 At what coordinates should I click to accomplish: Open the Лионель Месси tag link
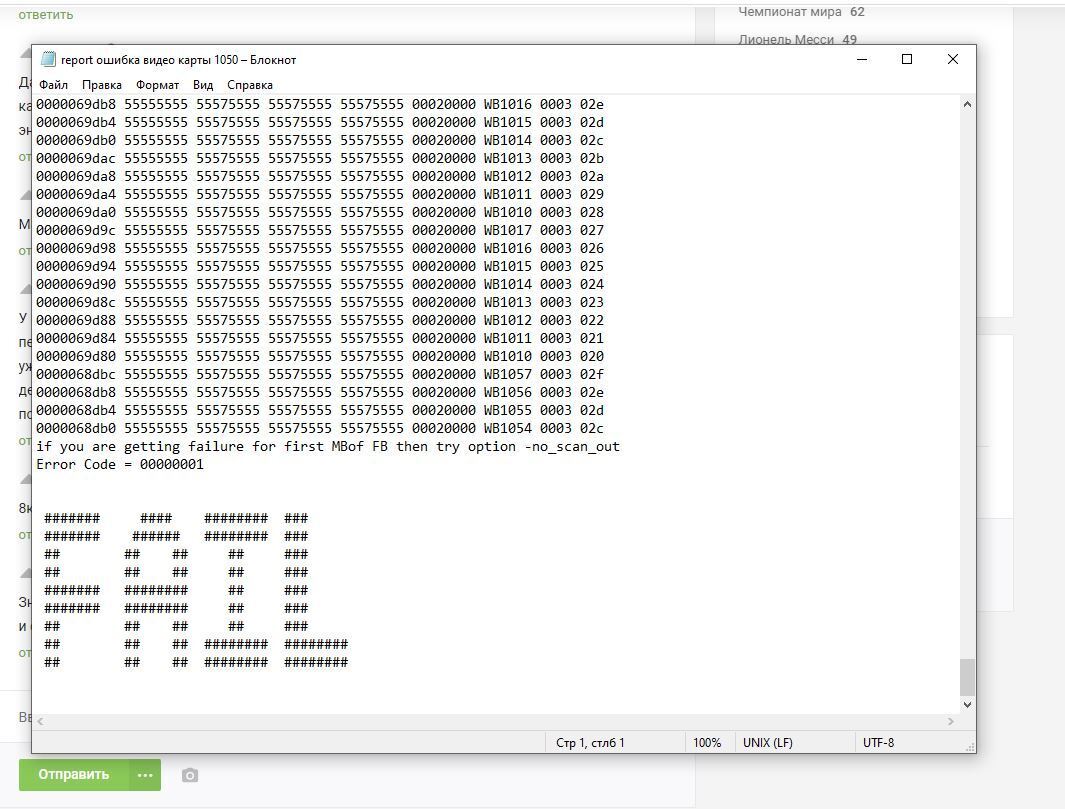786,40
